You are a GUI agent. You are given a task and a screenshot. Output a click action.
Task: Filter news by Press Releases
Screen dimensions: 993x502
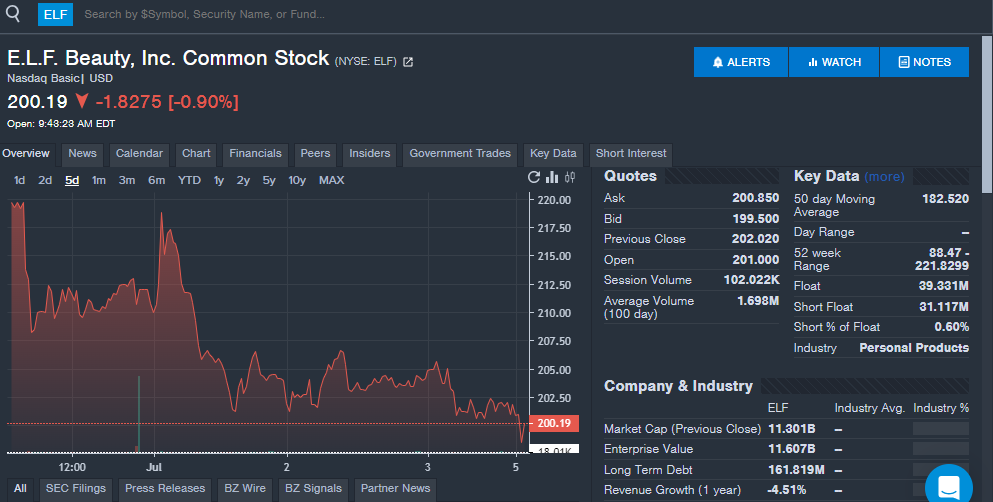pos(165,489)
